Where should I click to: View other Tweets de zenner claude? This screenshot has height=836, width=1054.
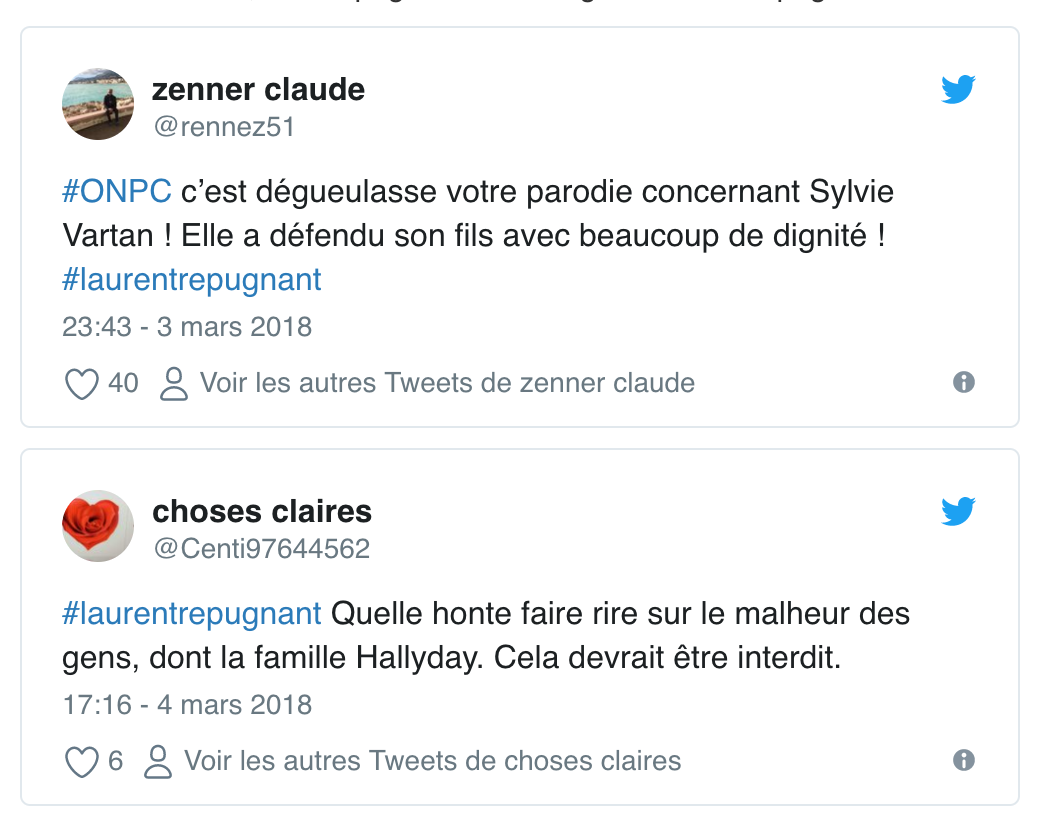447,383
